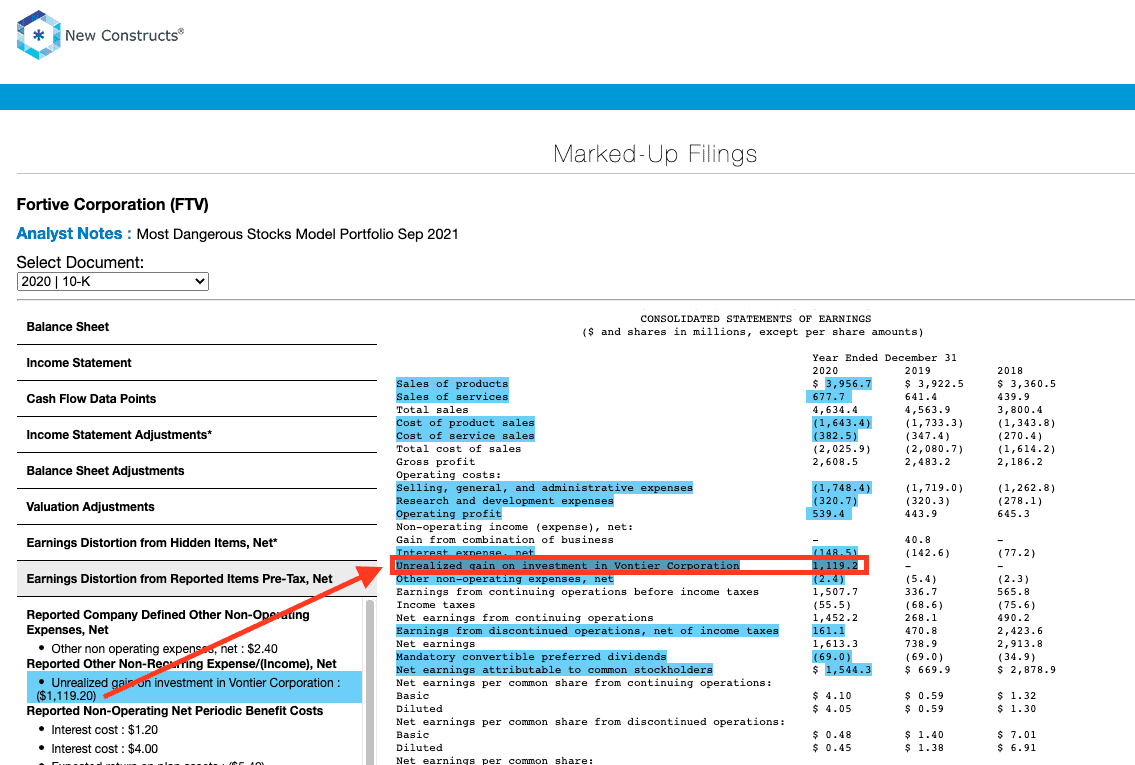
Task: Click the 2019 column header
Action: pos(917,371)
